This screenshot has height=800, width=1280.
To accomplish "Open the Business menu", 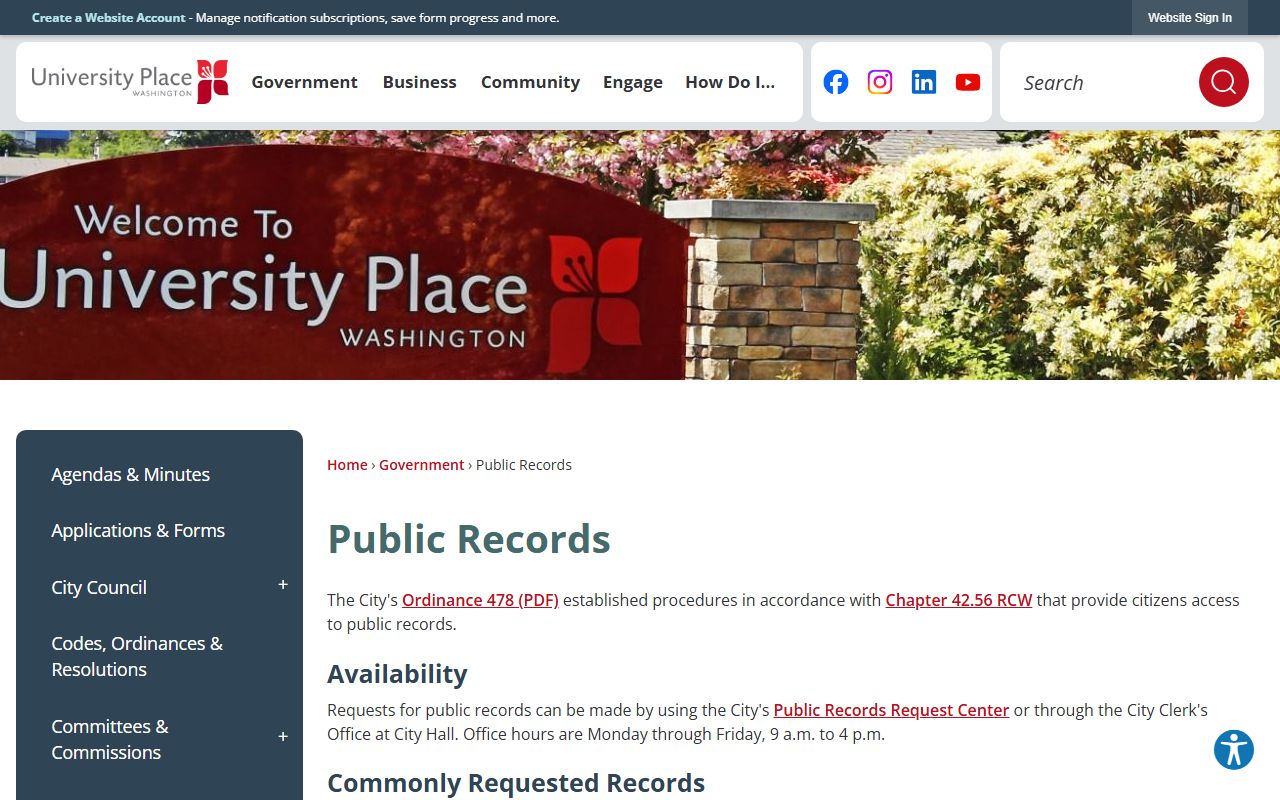I will [420, 82].
